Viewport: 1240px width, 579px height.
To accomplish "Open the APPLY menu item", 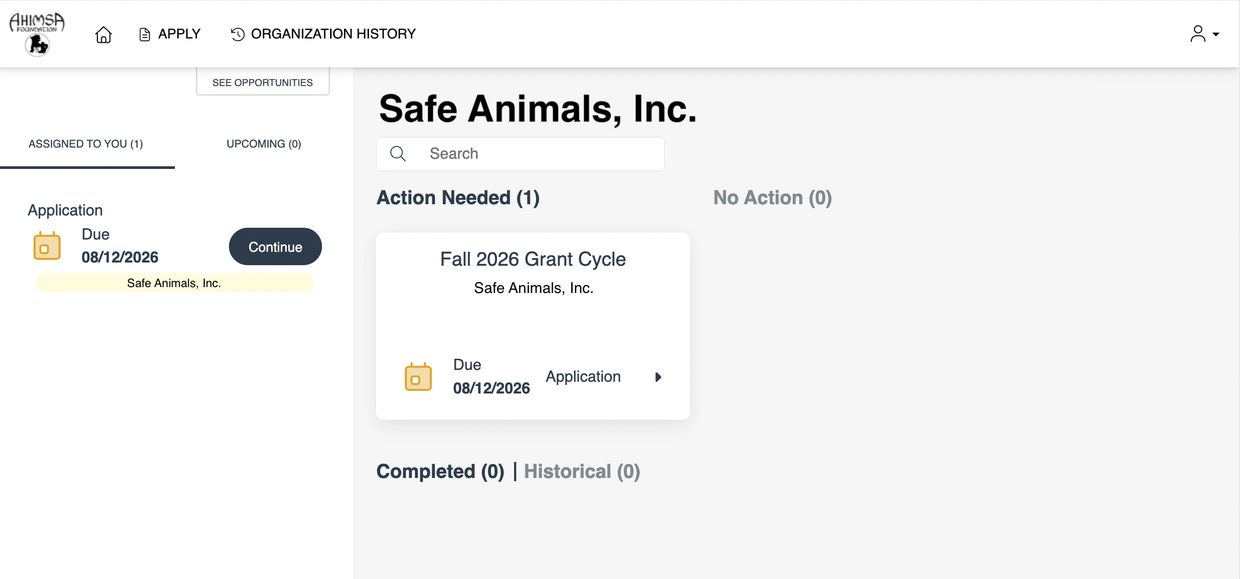I will click(x=169, y=34).
